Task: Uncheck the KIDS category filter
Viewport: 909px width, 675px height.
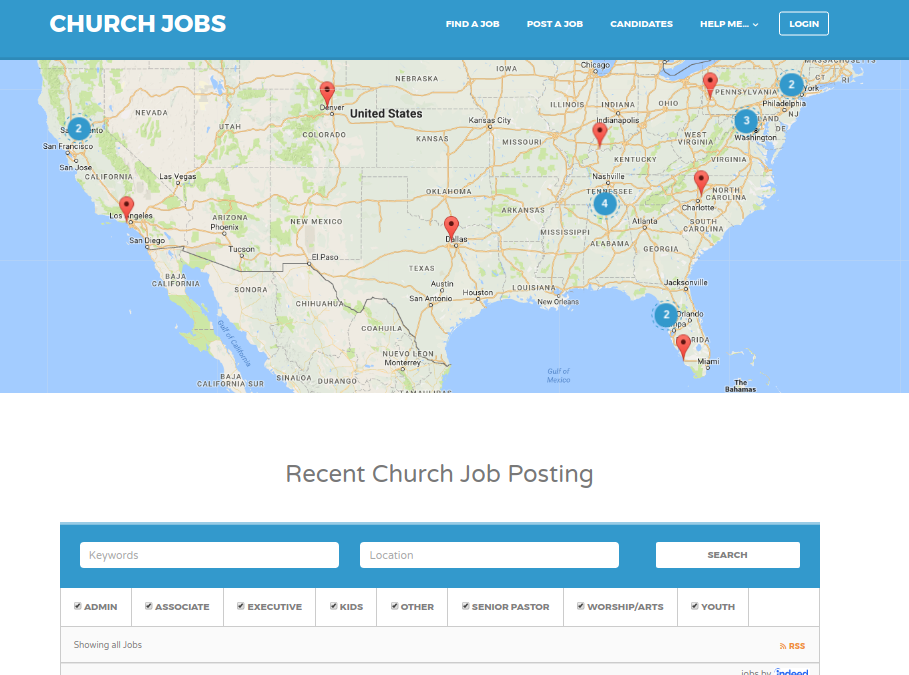Action: coord(333,606)
